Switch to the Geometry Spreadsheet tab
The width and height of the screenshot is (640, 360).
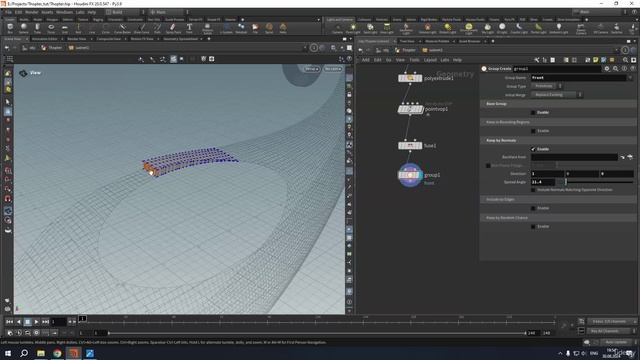tap(180, 39)
